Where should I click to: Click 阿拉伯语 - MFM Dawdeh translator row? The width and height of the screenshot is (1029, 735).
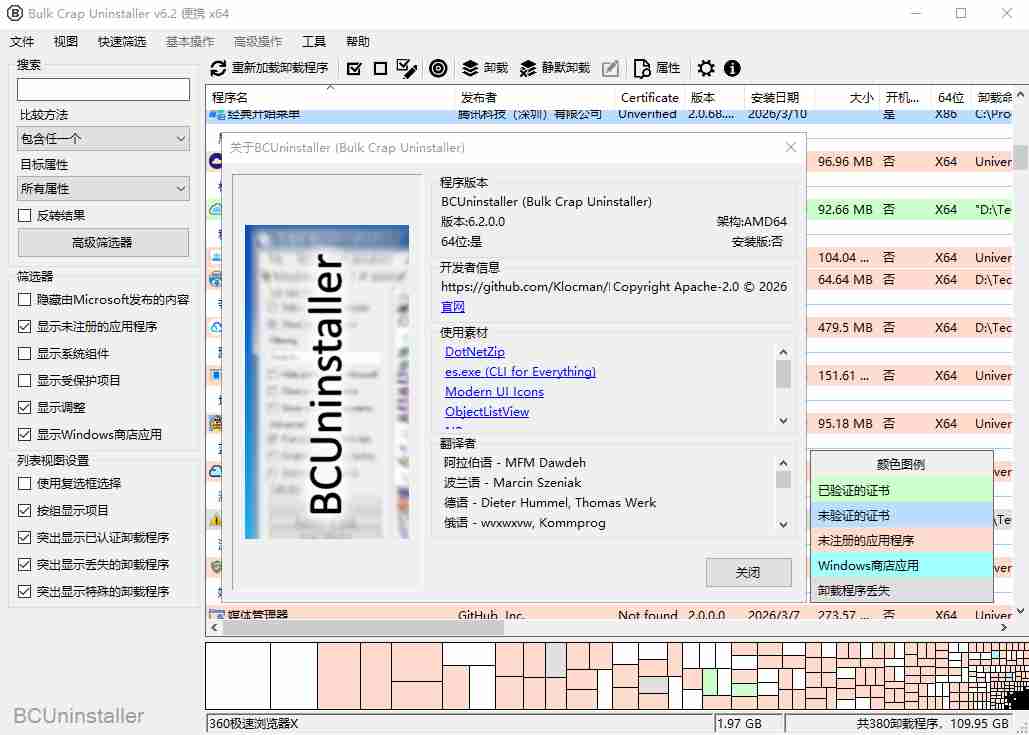point(514,463)
